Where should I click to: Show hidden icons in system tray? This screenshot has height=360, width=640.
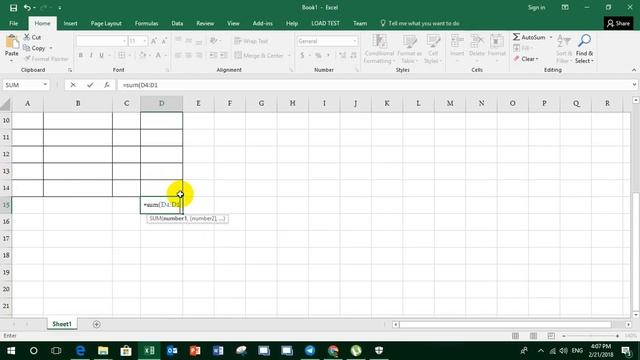541,351
